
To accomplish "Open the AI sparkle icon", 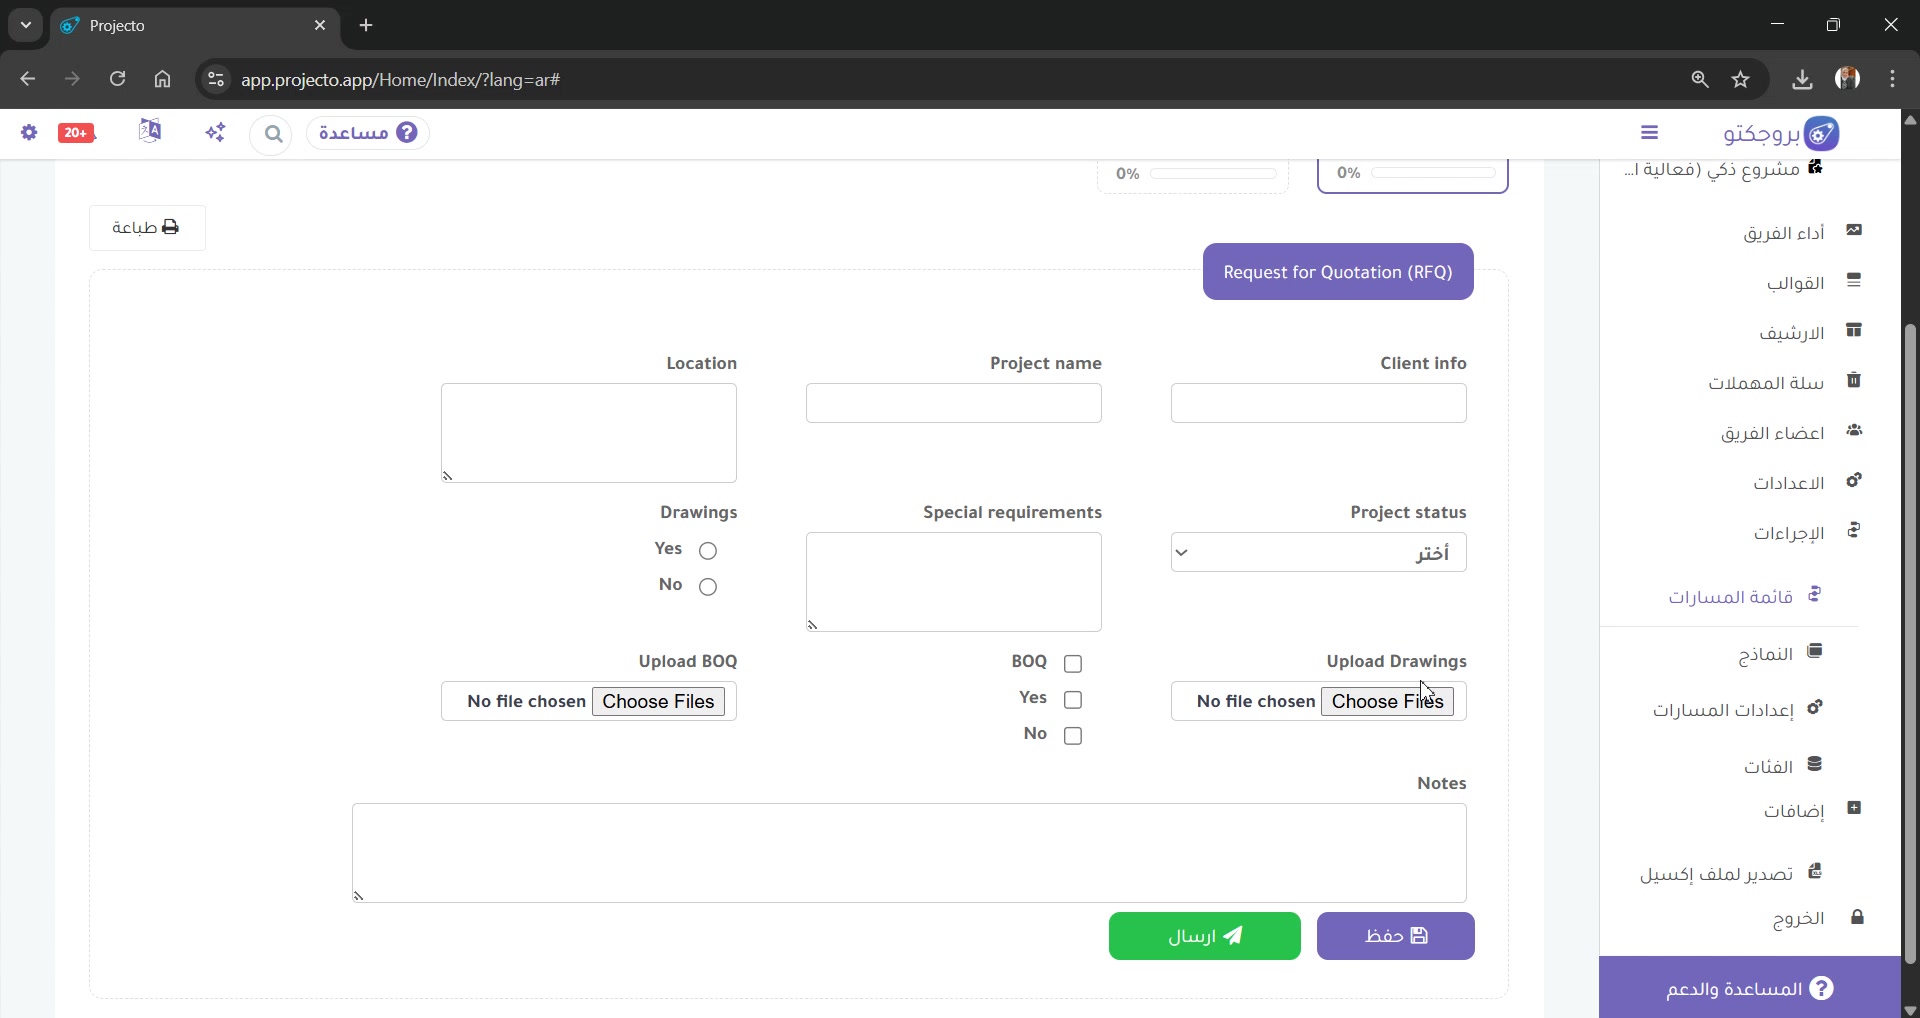I will point(215,132).
